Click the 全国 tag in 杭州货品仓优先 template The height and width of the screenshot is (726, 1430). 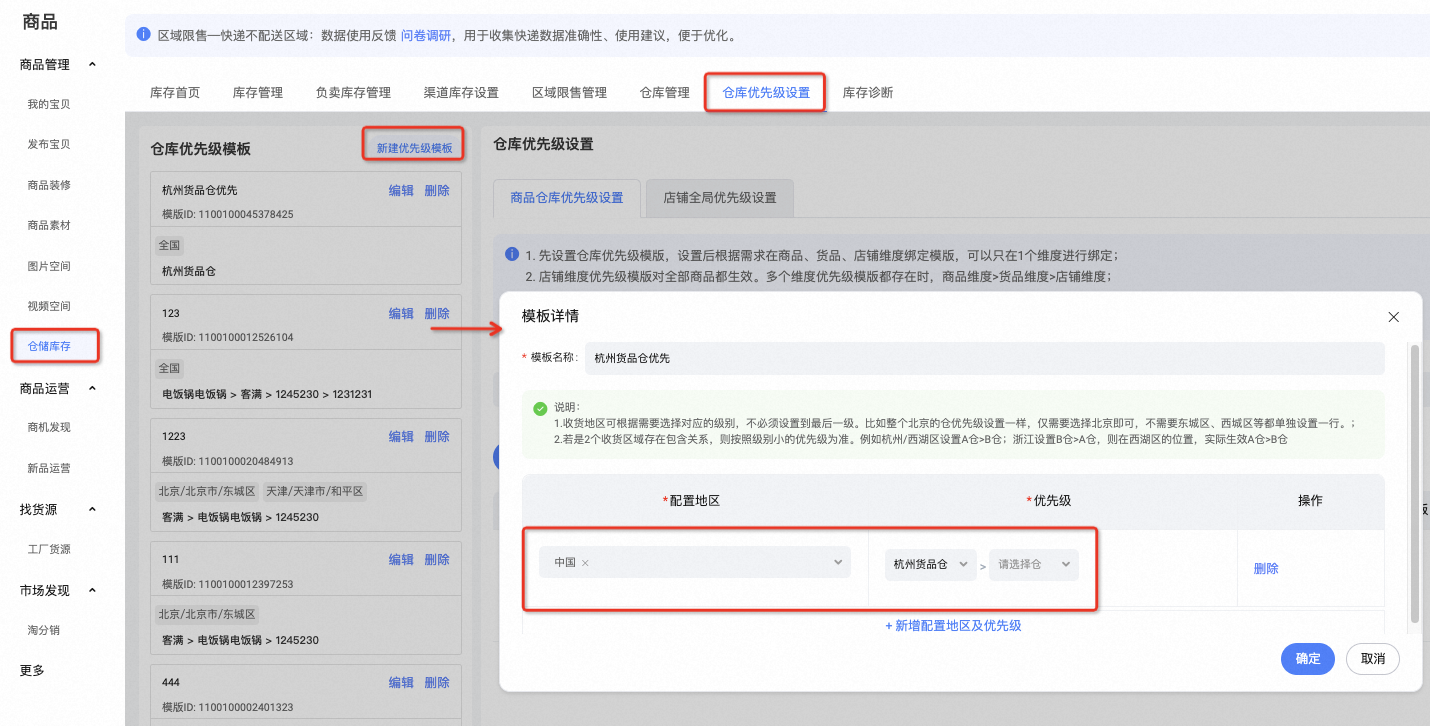pos(169,245)
